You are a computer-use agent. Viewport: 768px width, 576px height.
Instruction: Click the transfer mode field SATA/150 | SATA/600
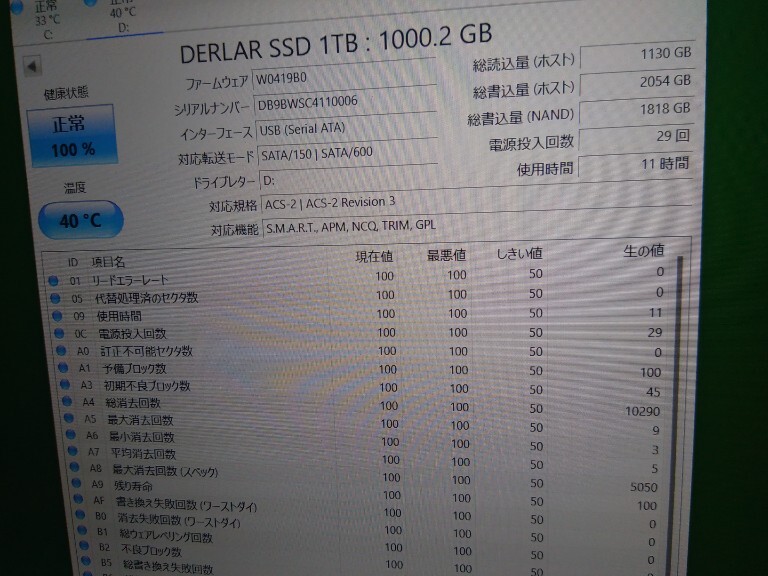click(347, 154)
